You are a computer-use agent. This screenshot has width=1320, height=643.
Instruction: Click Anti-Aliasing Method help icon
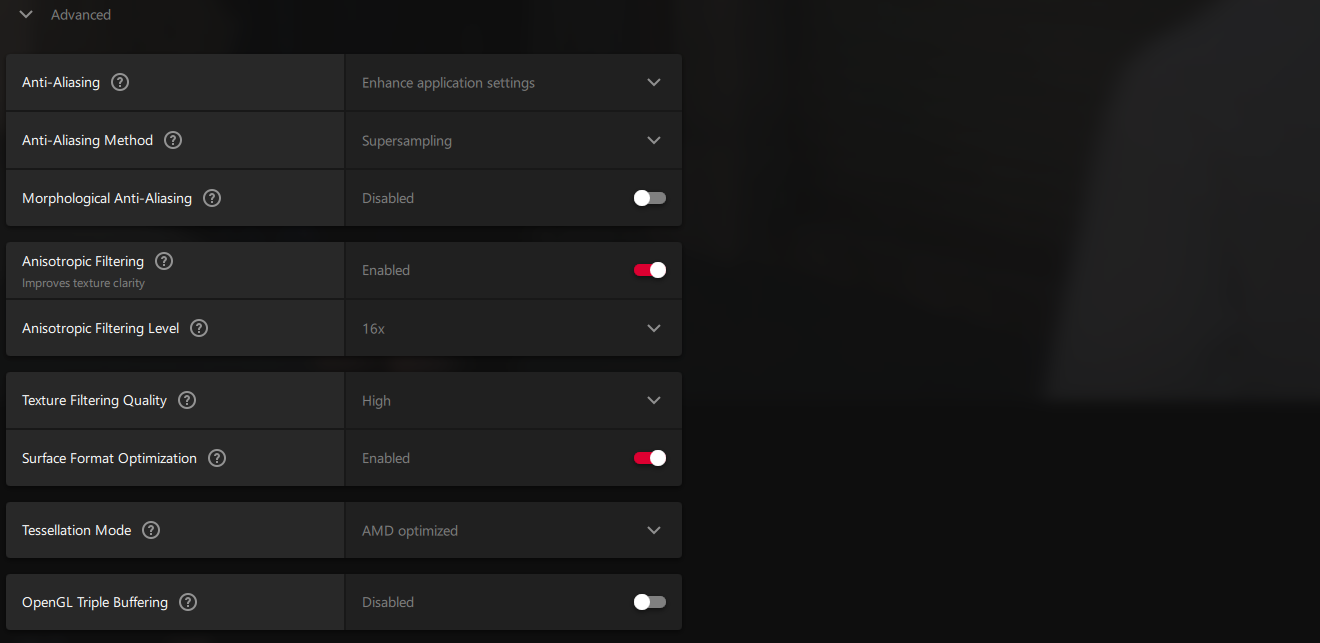173,140
